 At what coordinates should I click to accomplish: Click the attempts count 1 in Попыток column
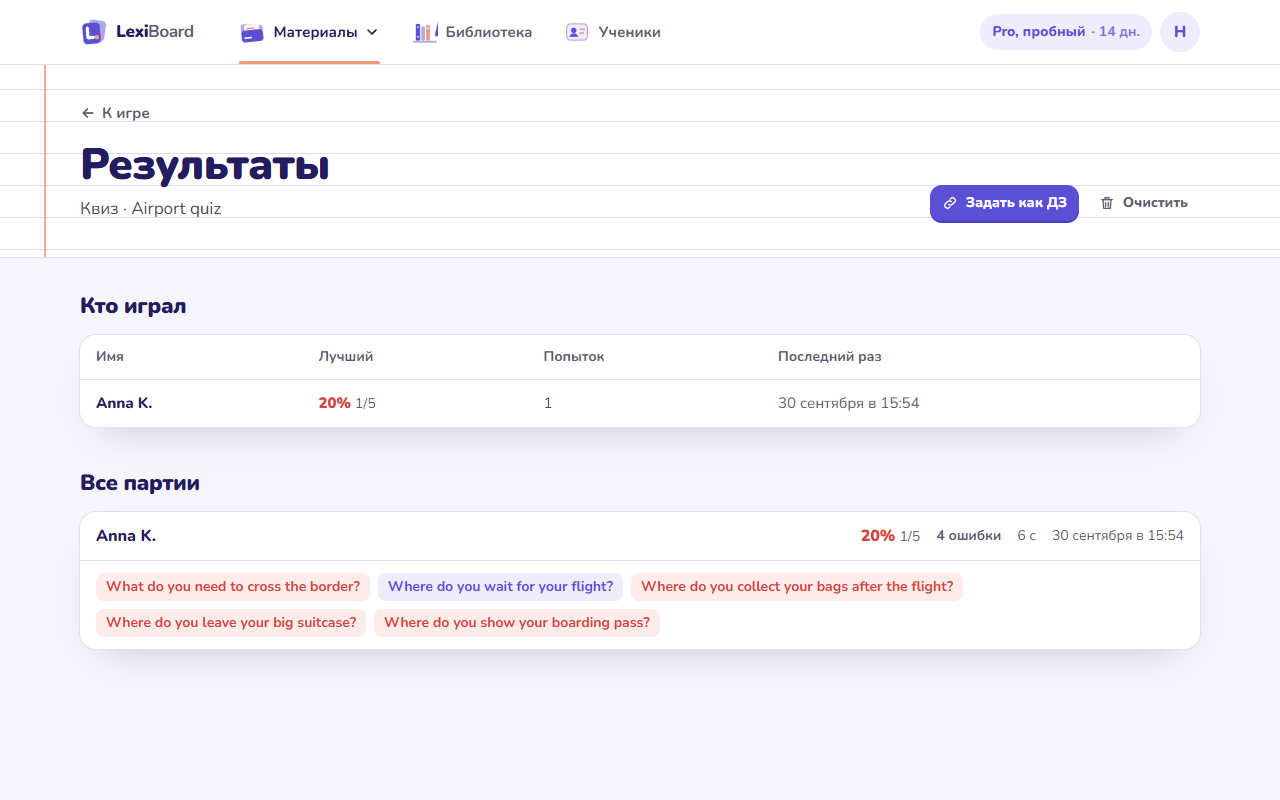[548, 403]
